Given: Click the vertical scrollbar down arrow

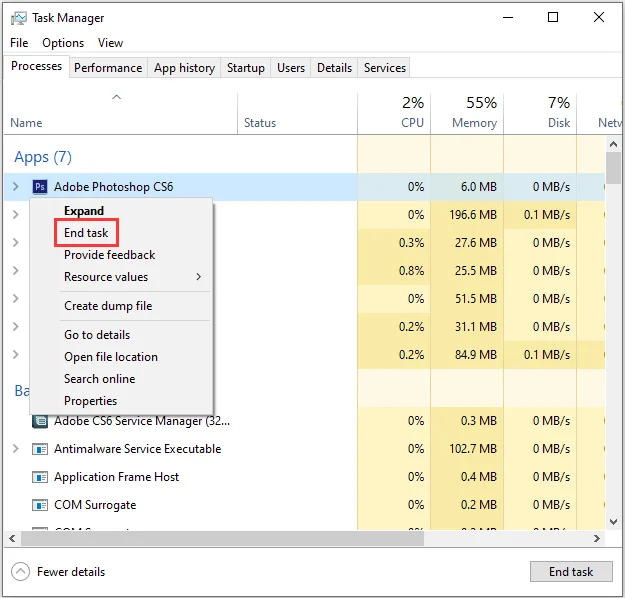Looking at the screenshot, I should coord(613,521).
